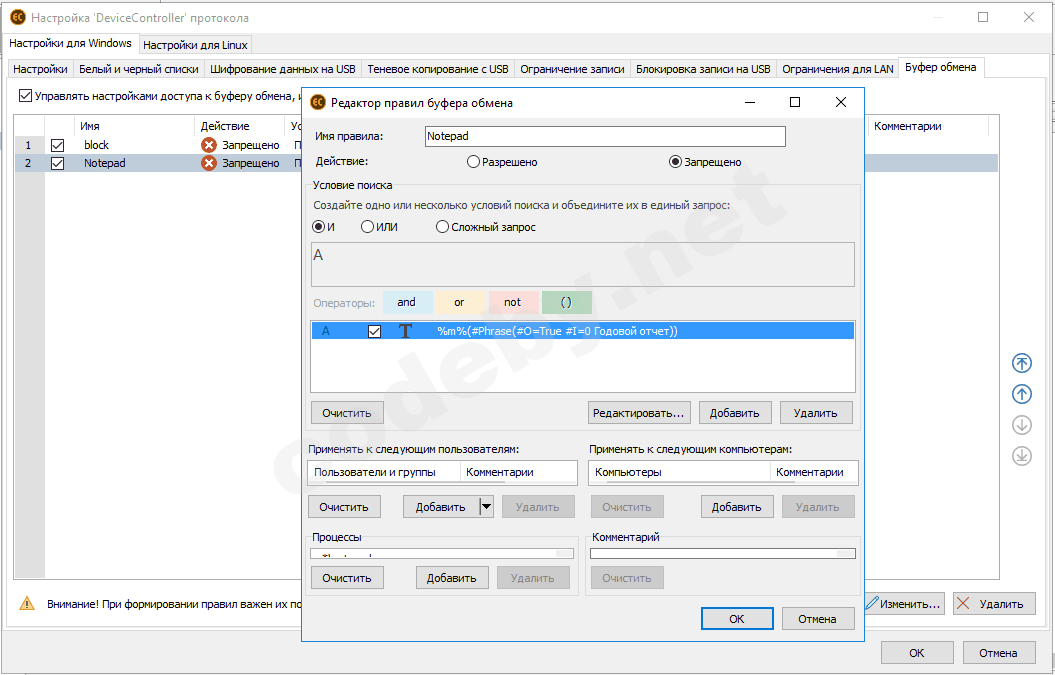Click the move-down arrow icon

[x=1021, y=425]
